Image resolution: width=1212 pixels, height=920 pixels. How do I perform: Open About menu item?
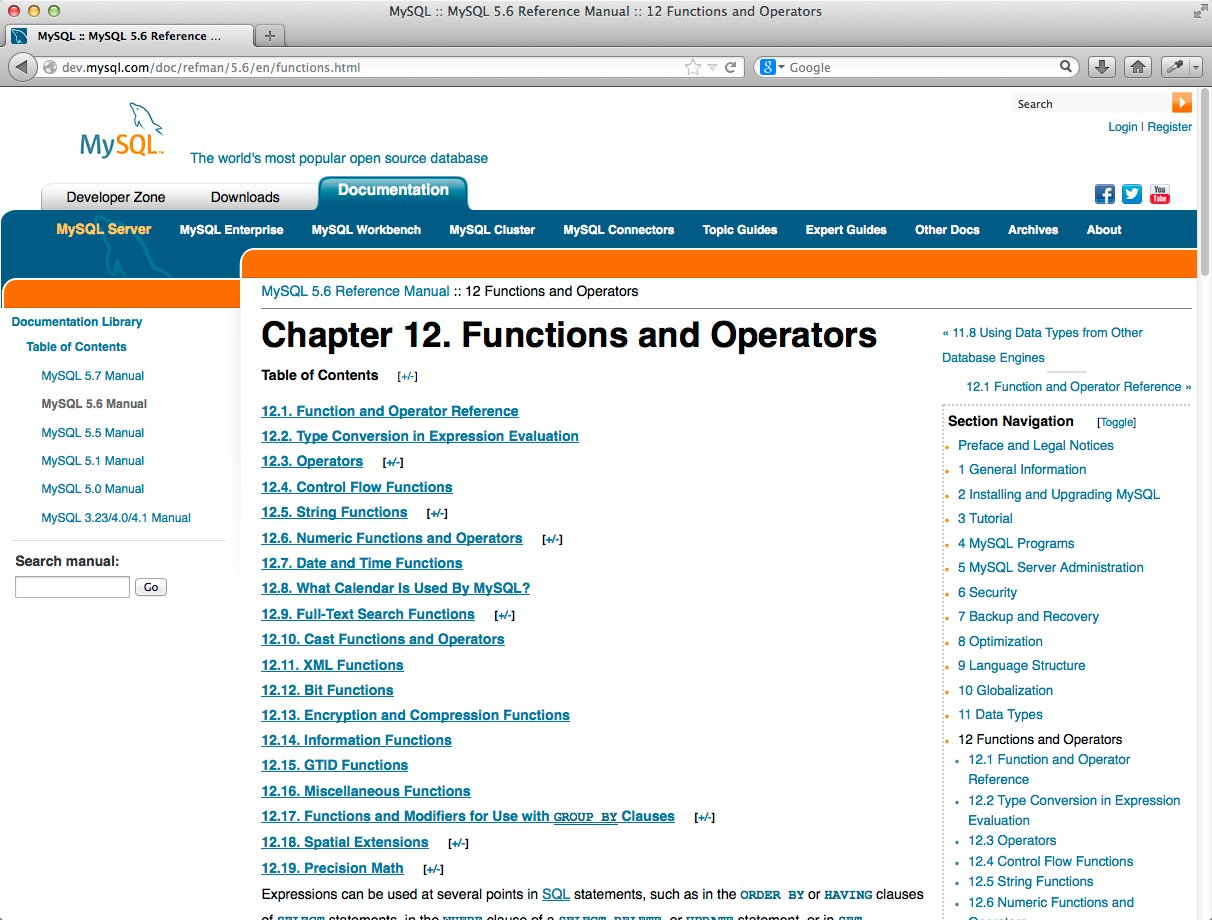tap(1104, 230)
